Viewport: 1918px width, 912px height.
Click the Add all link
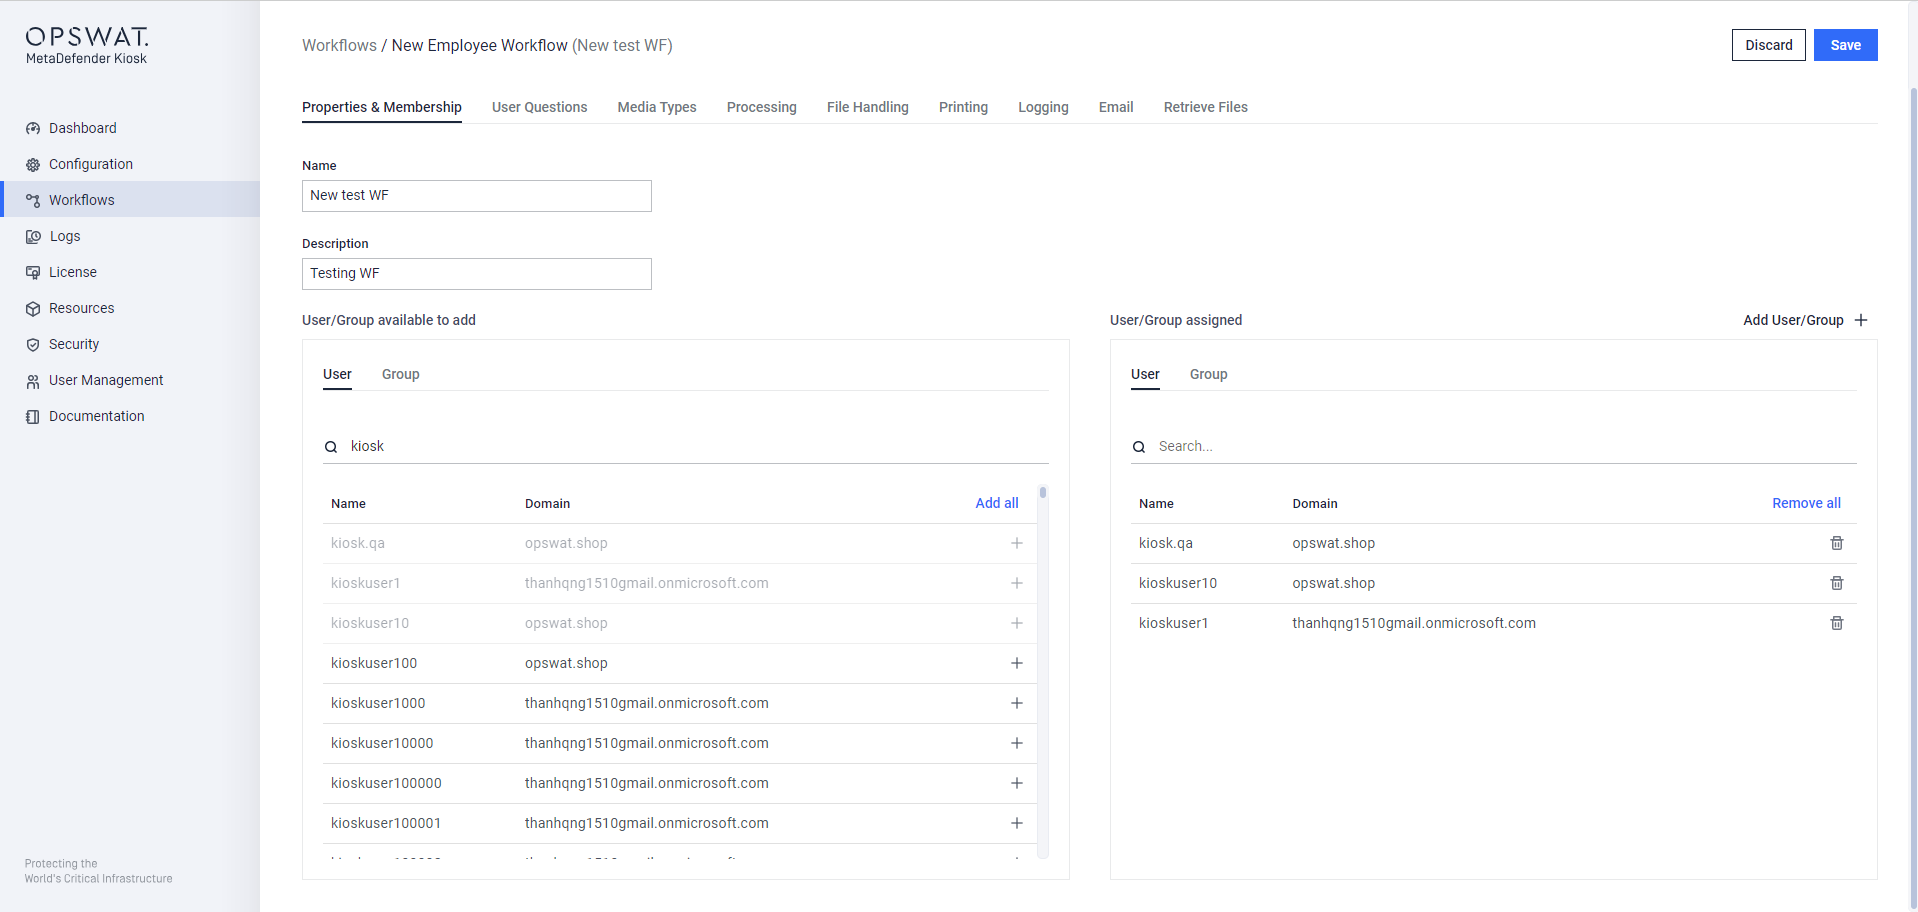tap(997, 503)
